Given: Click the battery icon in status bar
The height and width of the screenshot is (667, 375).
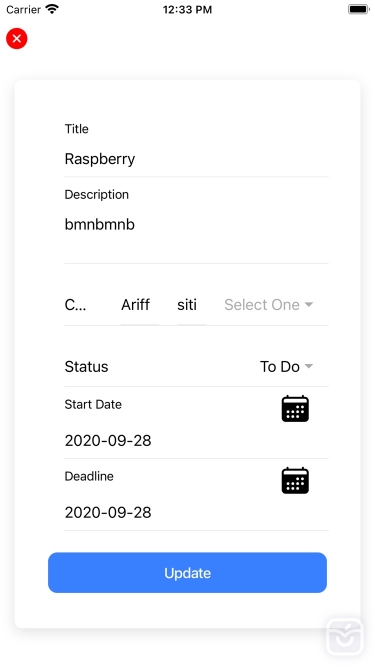Looking at the screenshot, I should pyautogui.click(x=358, y=9).
